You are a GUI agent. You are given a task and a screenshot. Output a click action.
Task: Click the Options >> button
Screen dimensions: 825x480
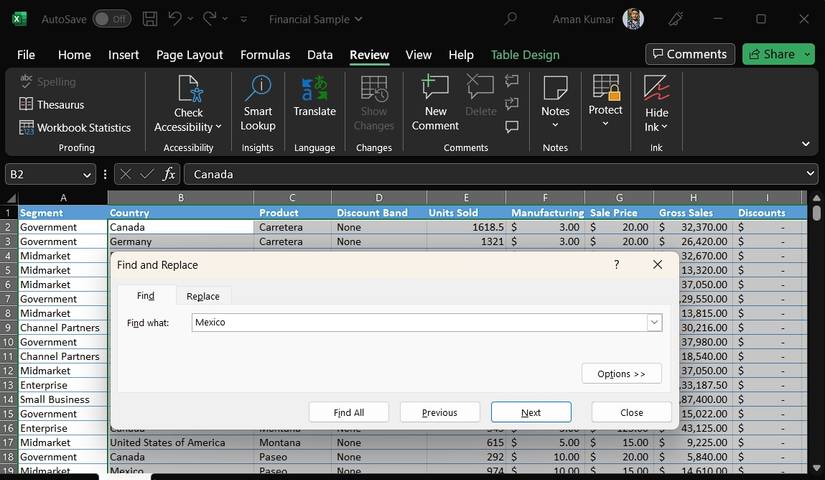pos(621,374)
